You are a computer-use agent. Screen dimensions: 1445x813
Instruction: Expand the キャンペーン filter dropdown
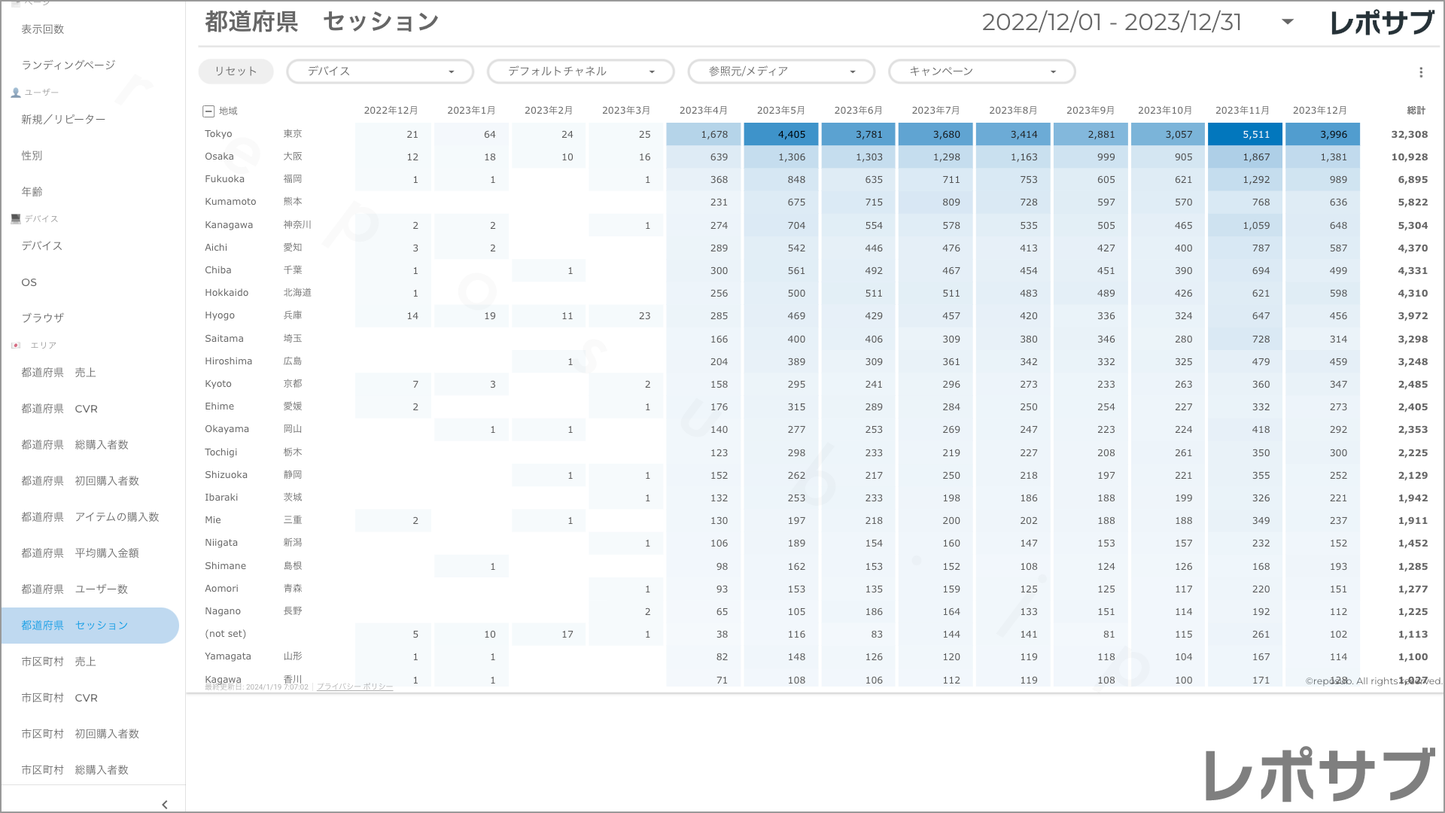pos(981,72)
